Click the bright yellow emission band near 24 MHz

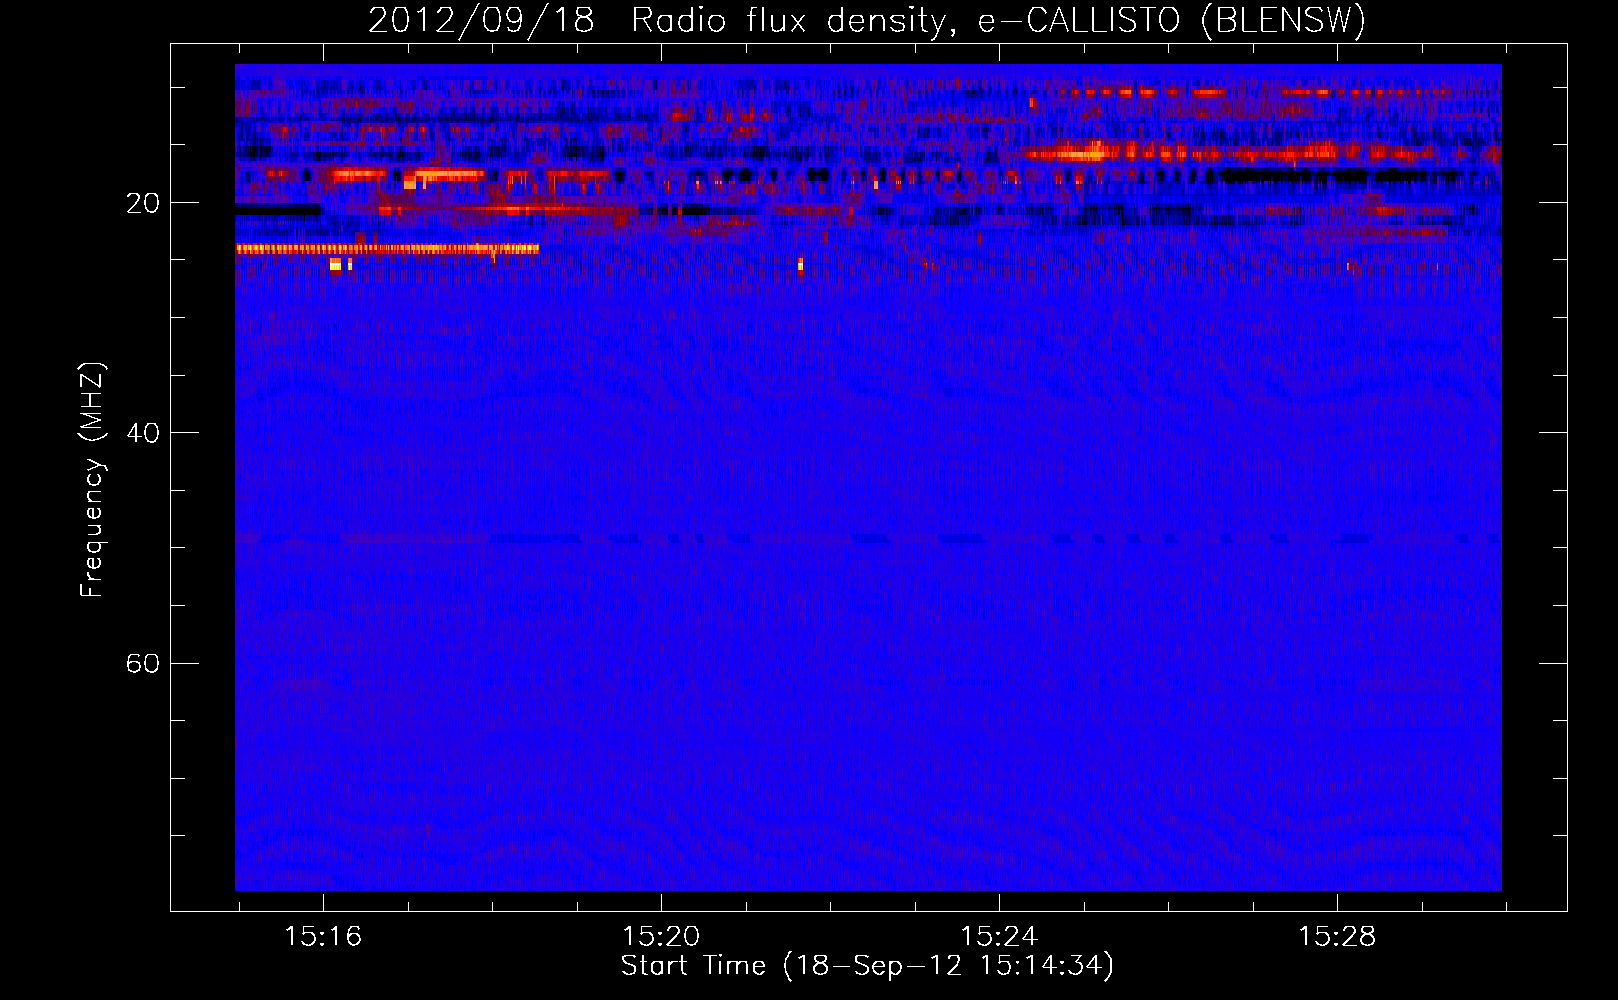[x=387, y=249]
